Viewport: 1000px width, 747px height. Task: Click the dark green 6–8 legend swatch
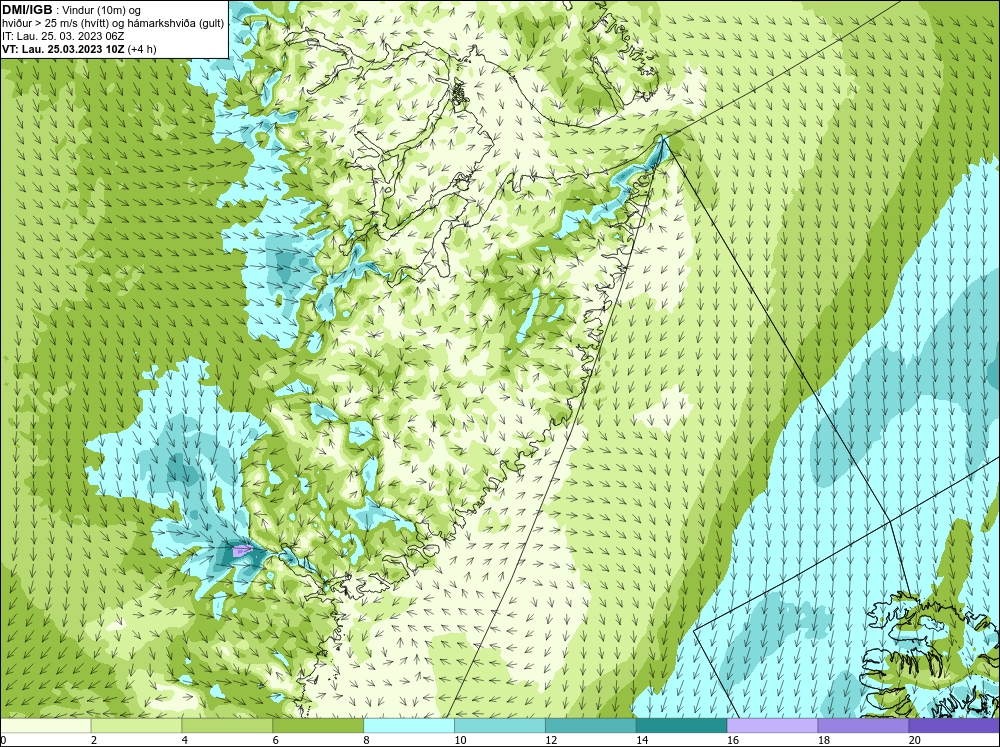(318, 725)
